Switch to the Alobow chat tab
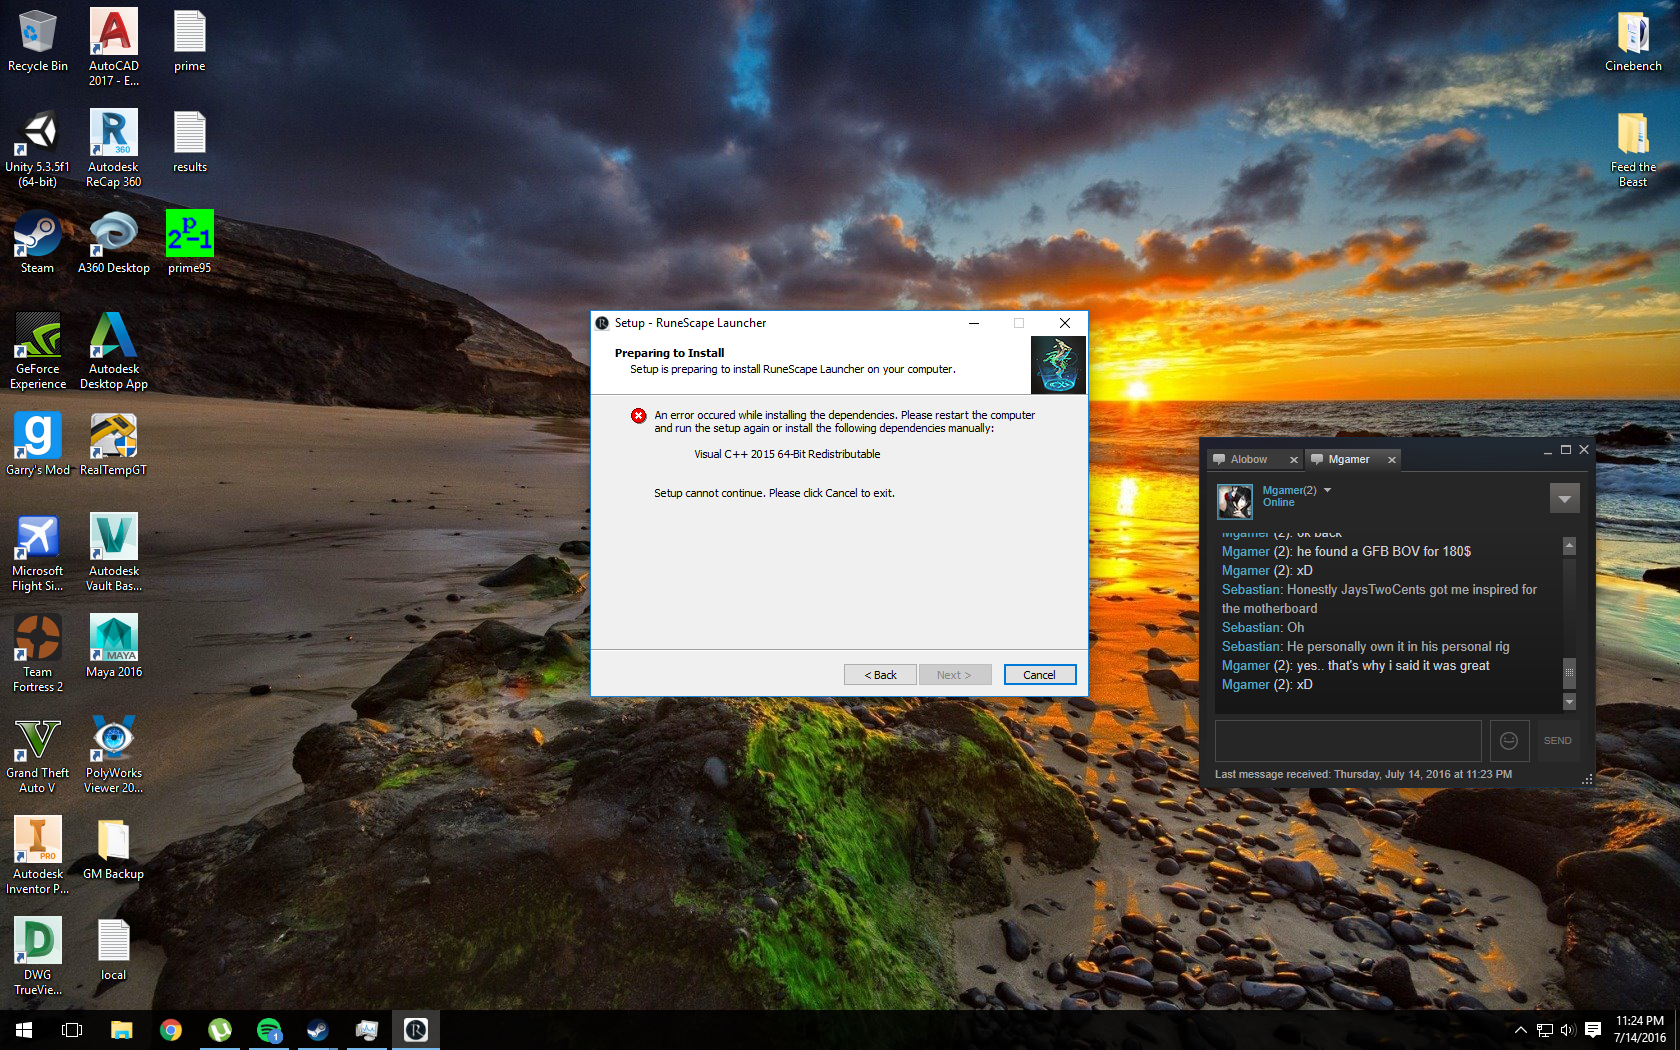 (1248, 460)
